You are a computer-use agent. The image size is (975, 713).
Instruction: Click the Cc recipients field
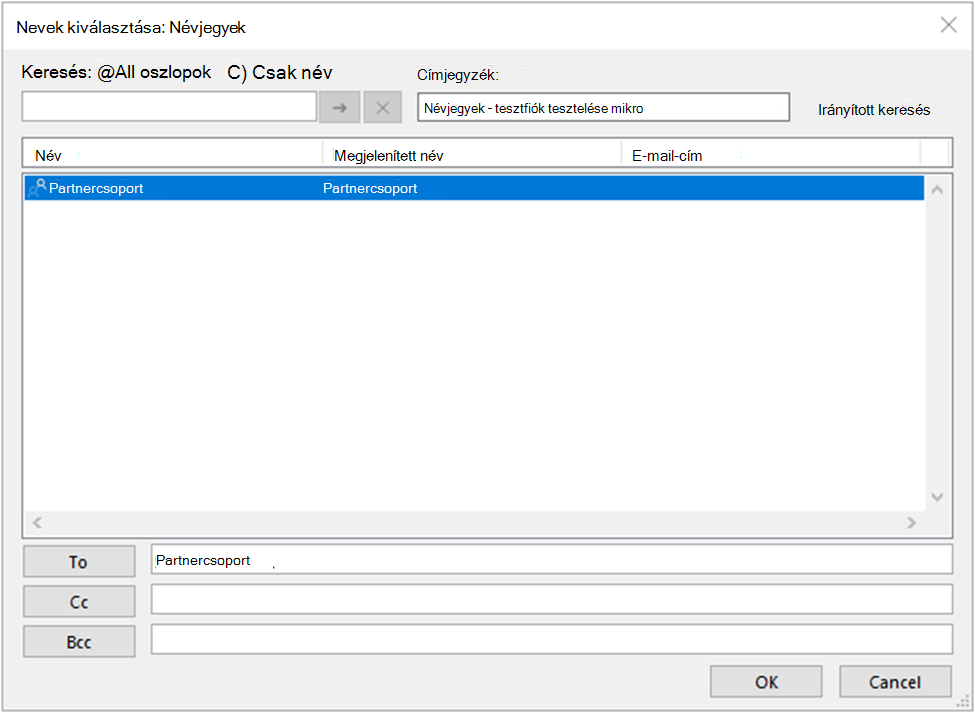552,599
